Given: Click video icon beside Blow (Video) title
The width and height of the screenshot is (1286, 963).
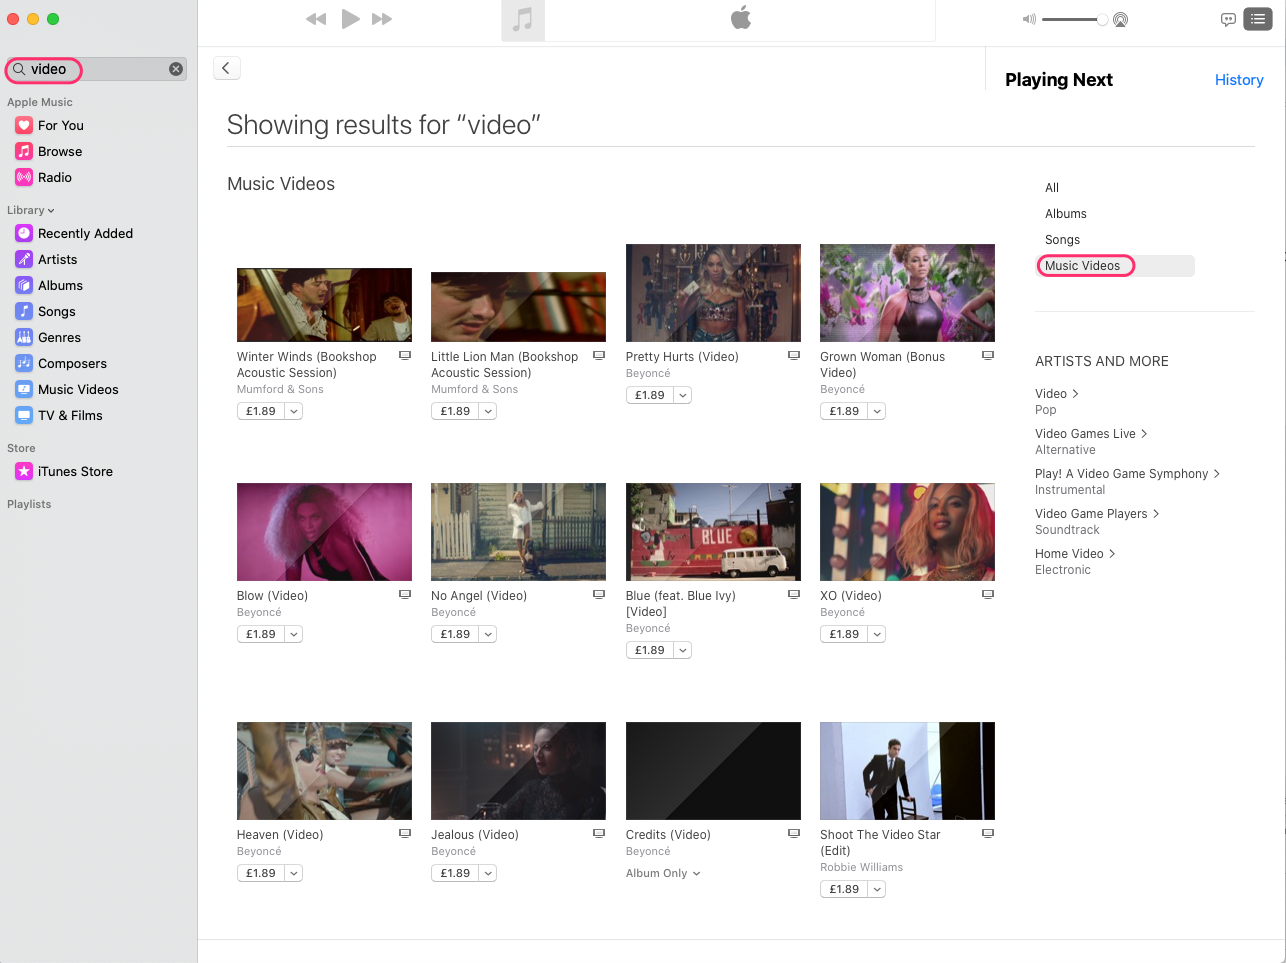Looking at the screenshot, I should point(405,594).
